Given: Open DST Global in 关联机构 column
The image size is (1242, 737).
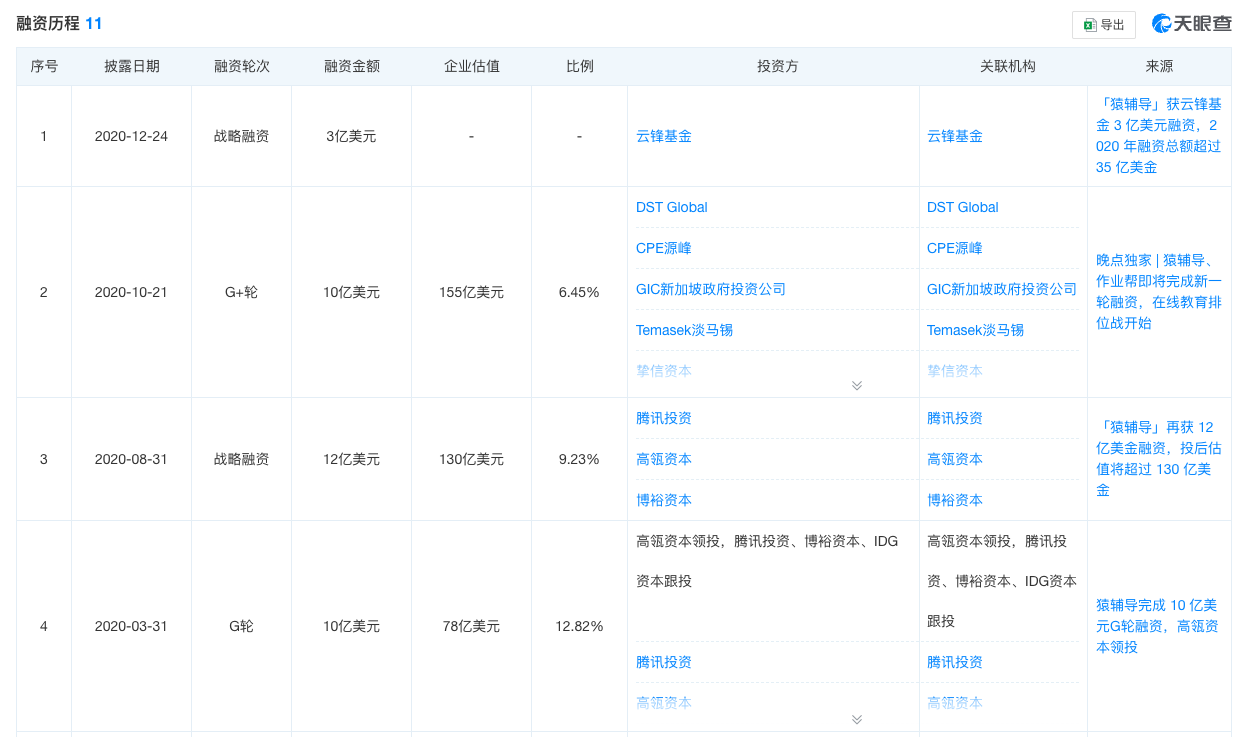Looking at the screenshot, I should click(963, 207).
